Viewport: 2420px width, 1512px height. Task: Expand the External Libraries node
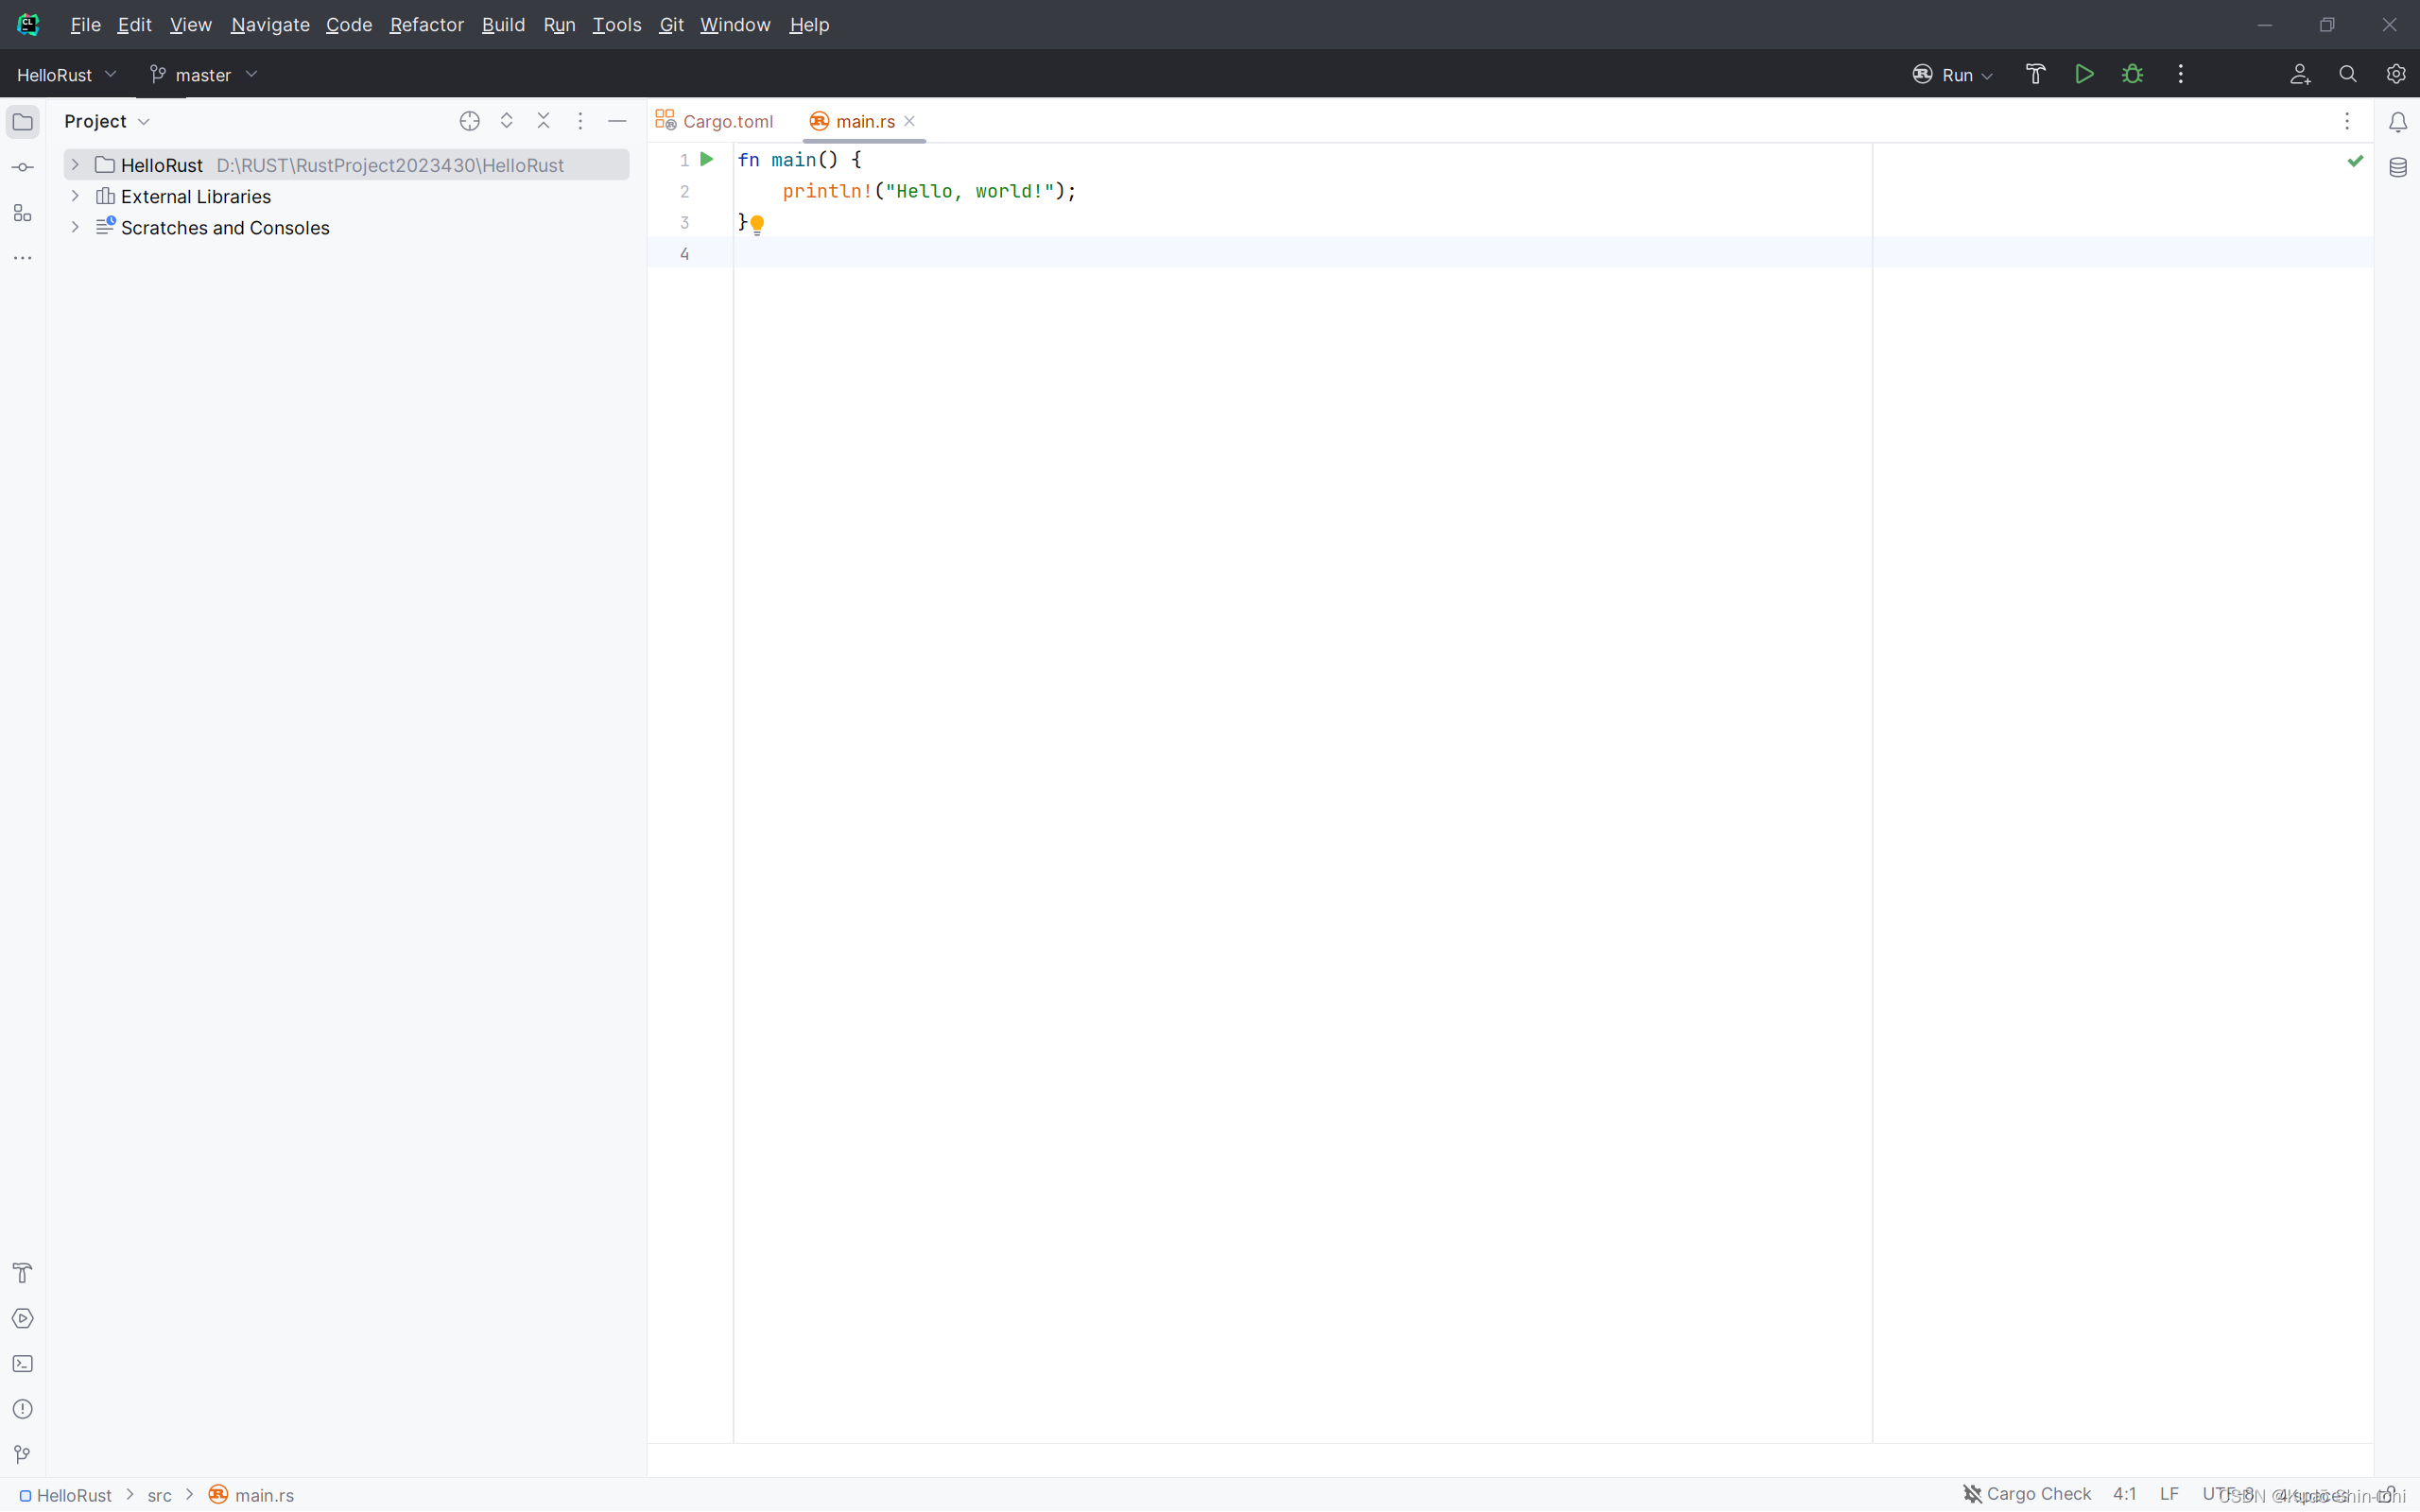pyautogui.click(x=72, y=195)
